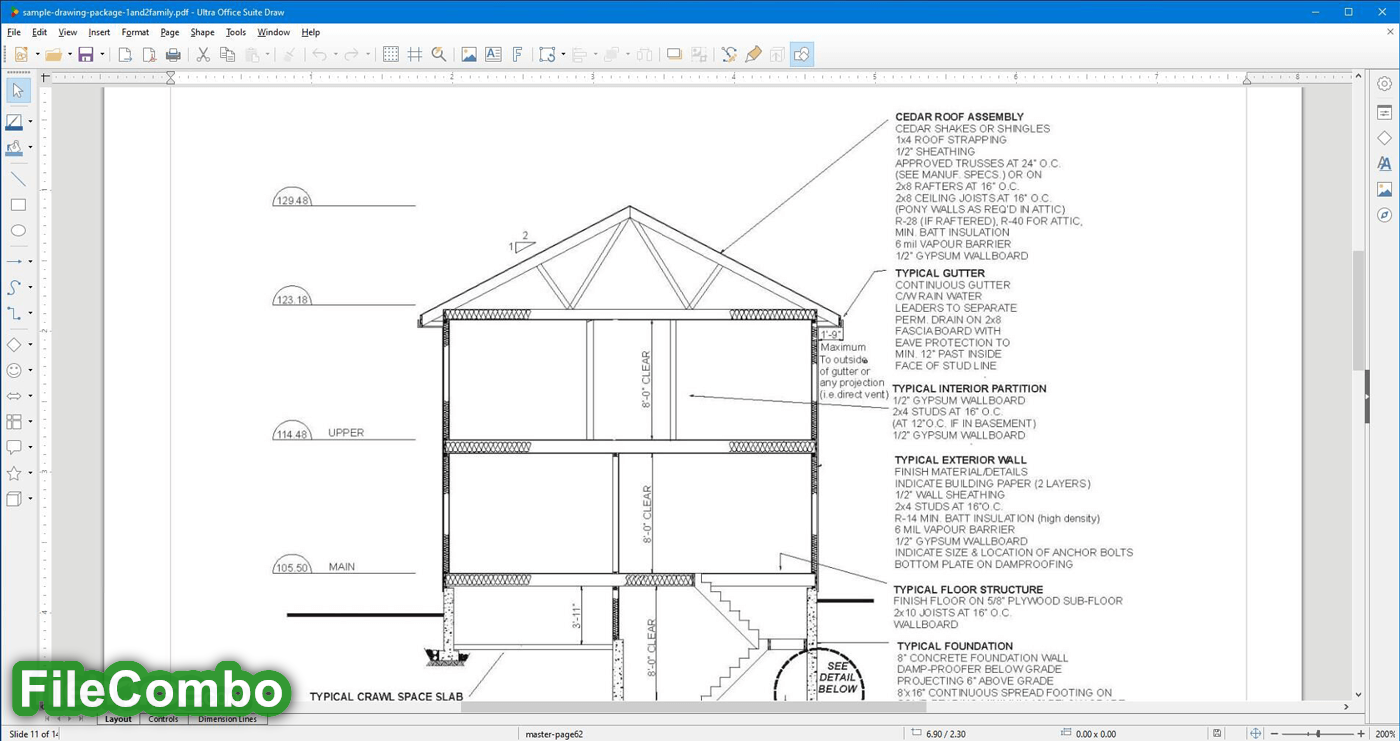This screenshot has height=741, width=1400.
Task: Expand the Curves and Polygons dropdown
Action: point(30,287)
